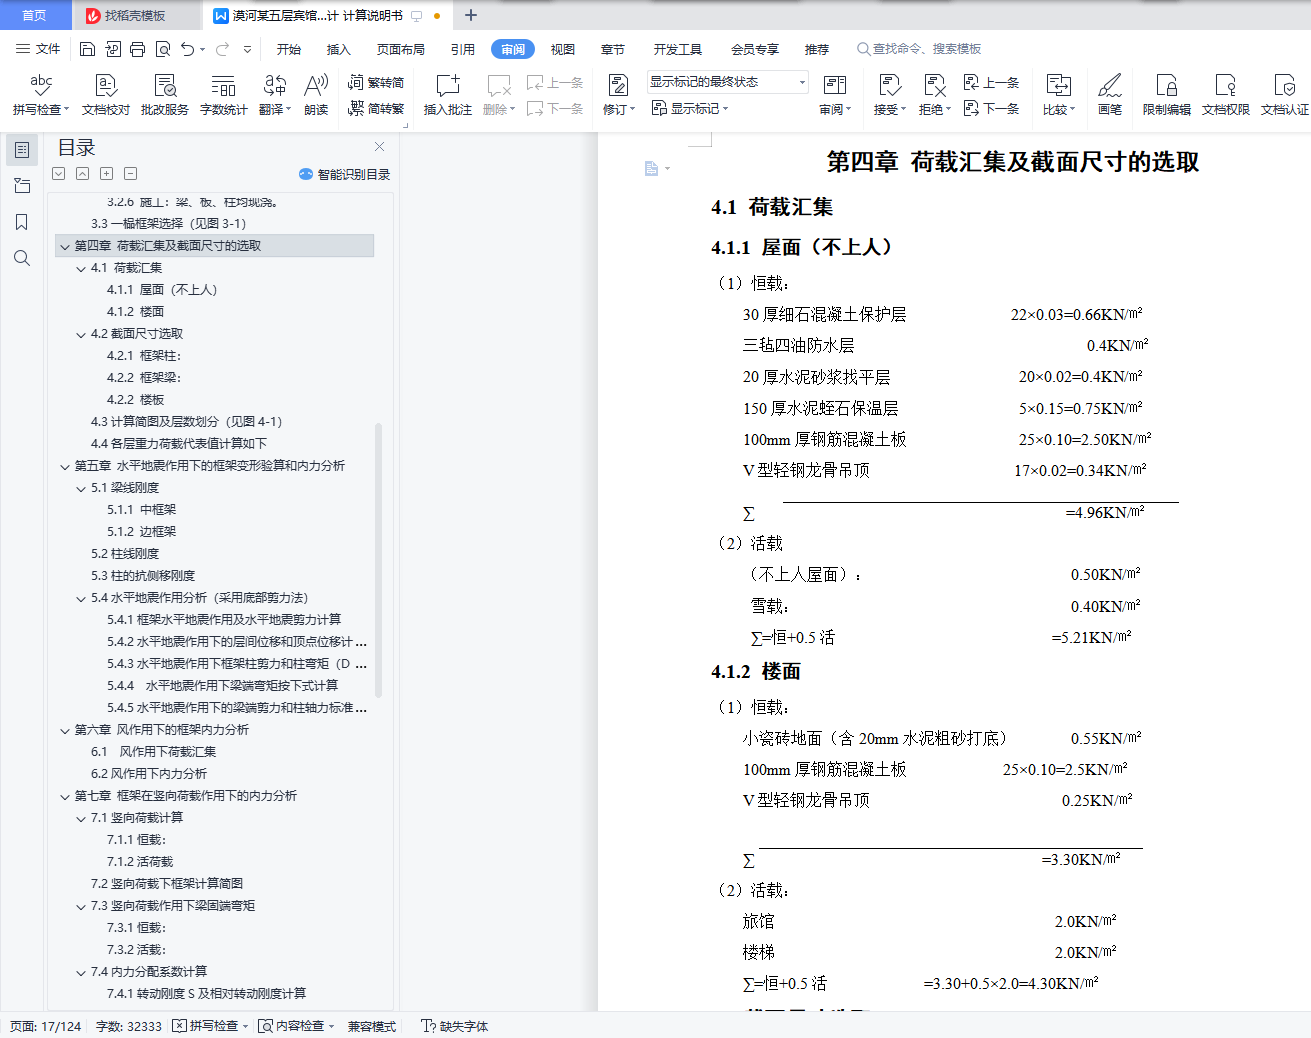Open the 开发工具 ribbon tab
Viewport: 1311px width, 1038px height.
pos(678,49)
